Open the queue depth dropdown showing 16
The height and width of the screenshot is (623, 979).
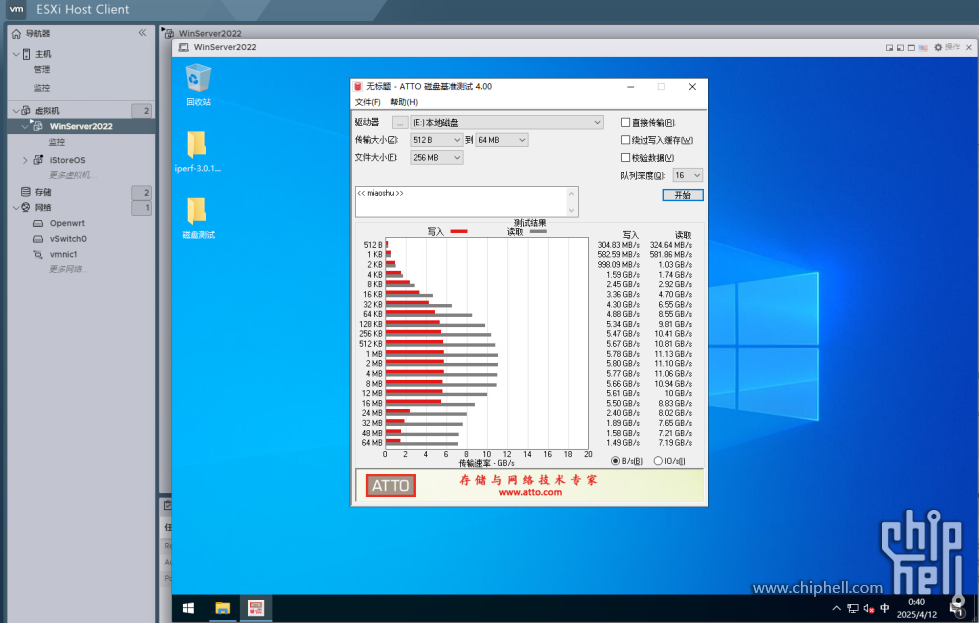pyautogui.click(x=687, y=175)
